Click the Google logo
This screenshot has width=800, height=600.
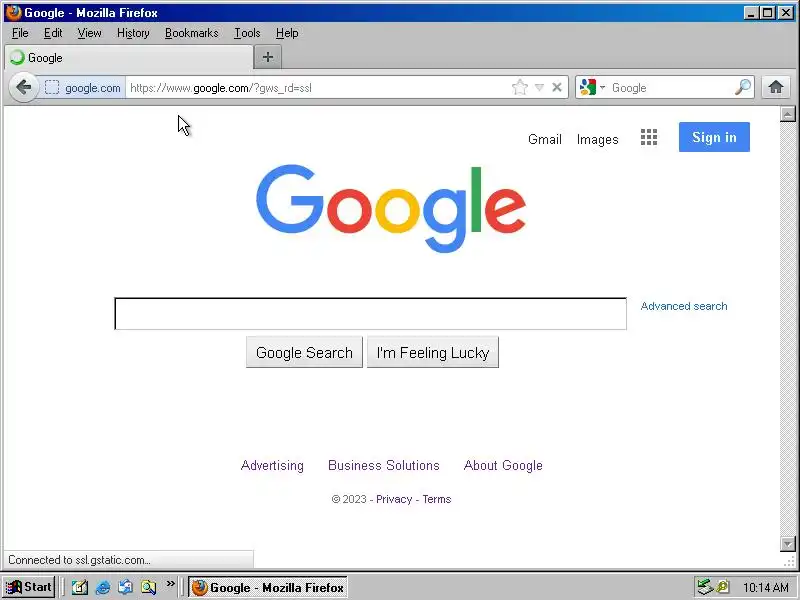[x=391, y=209]
